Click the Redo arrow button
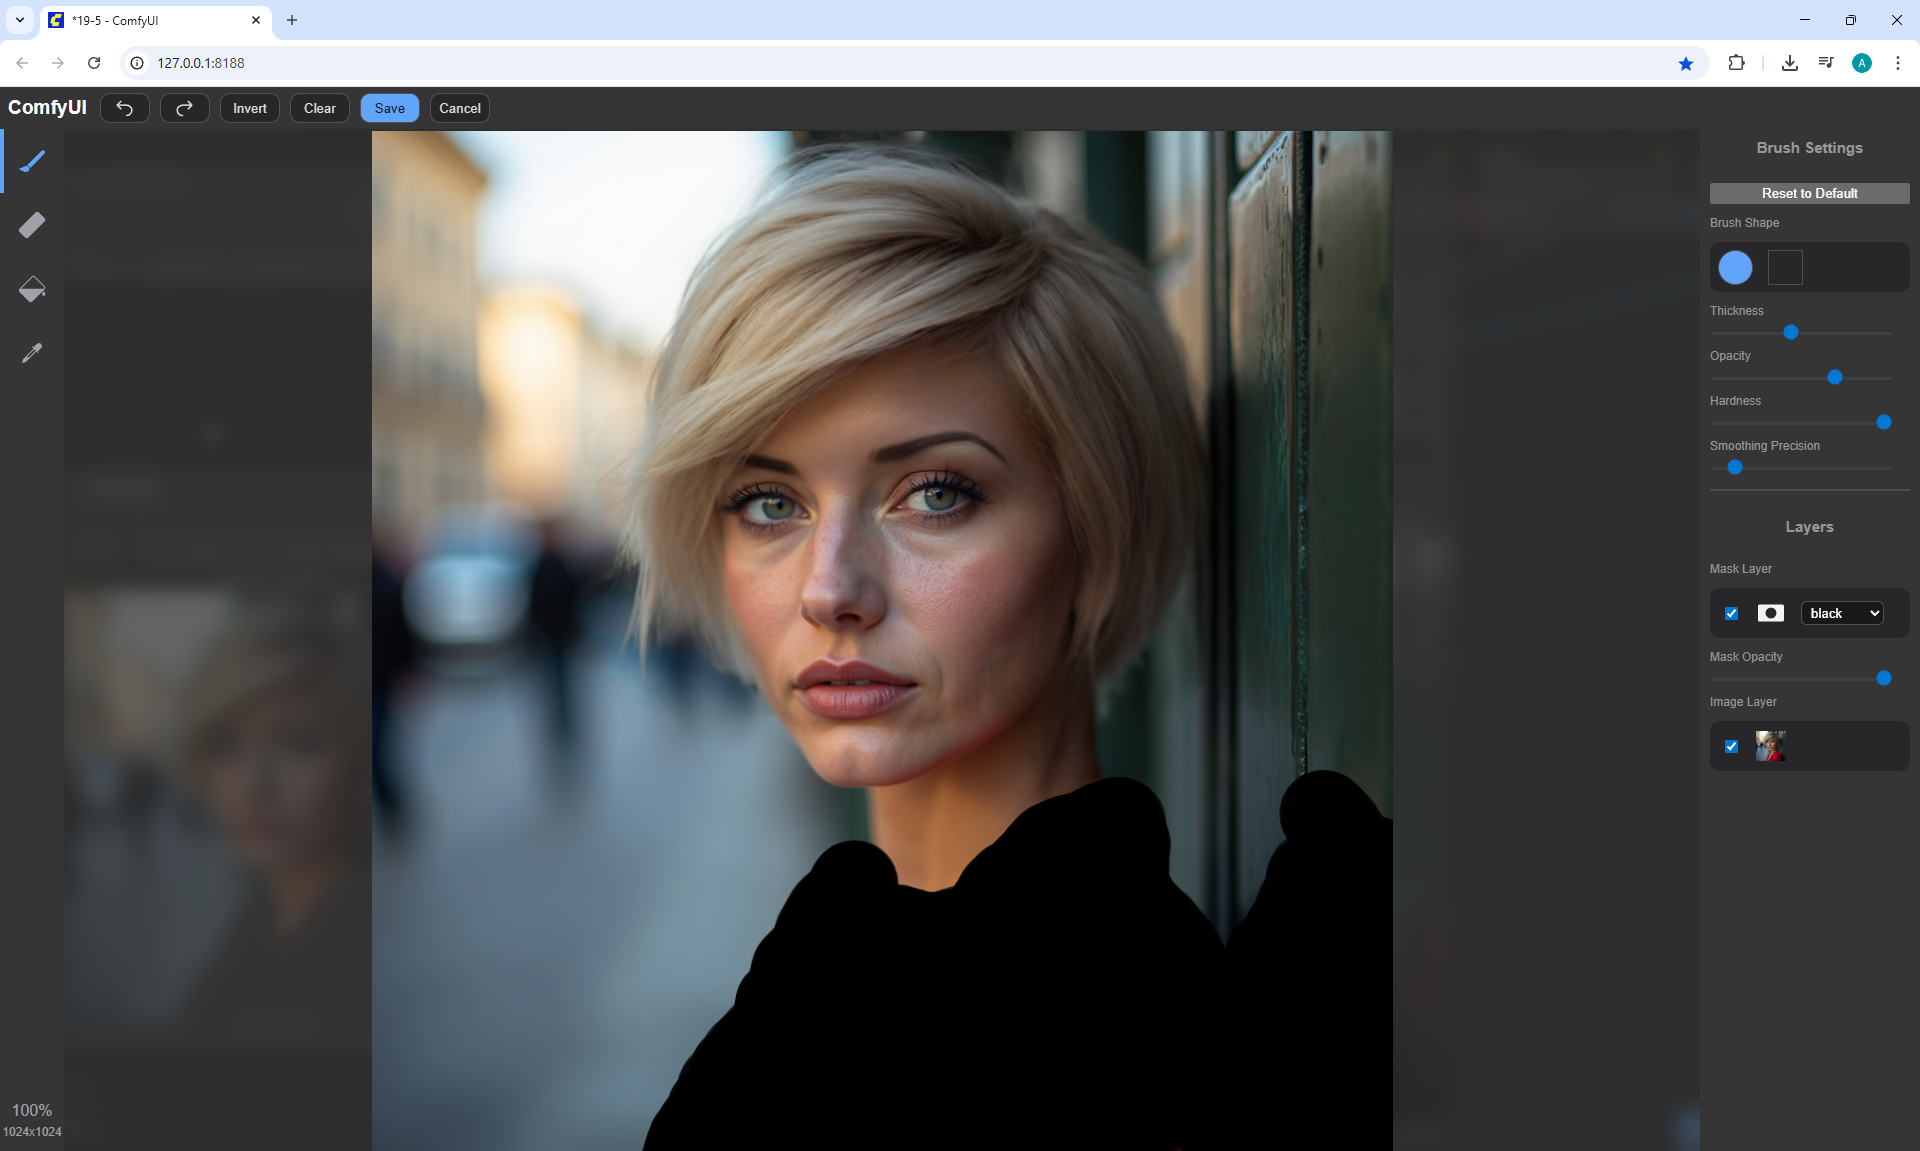 (x=185, y=108)
